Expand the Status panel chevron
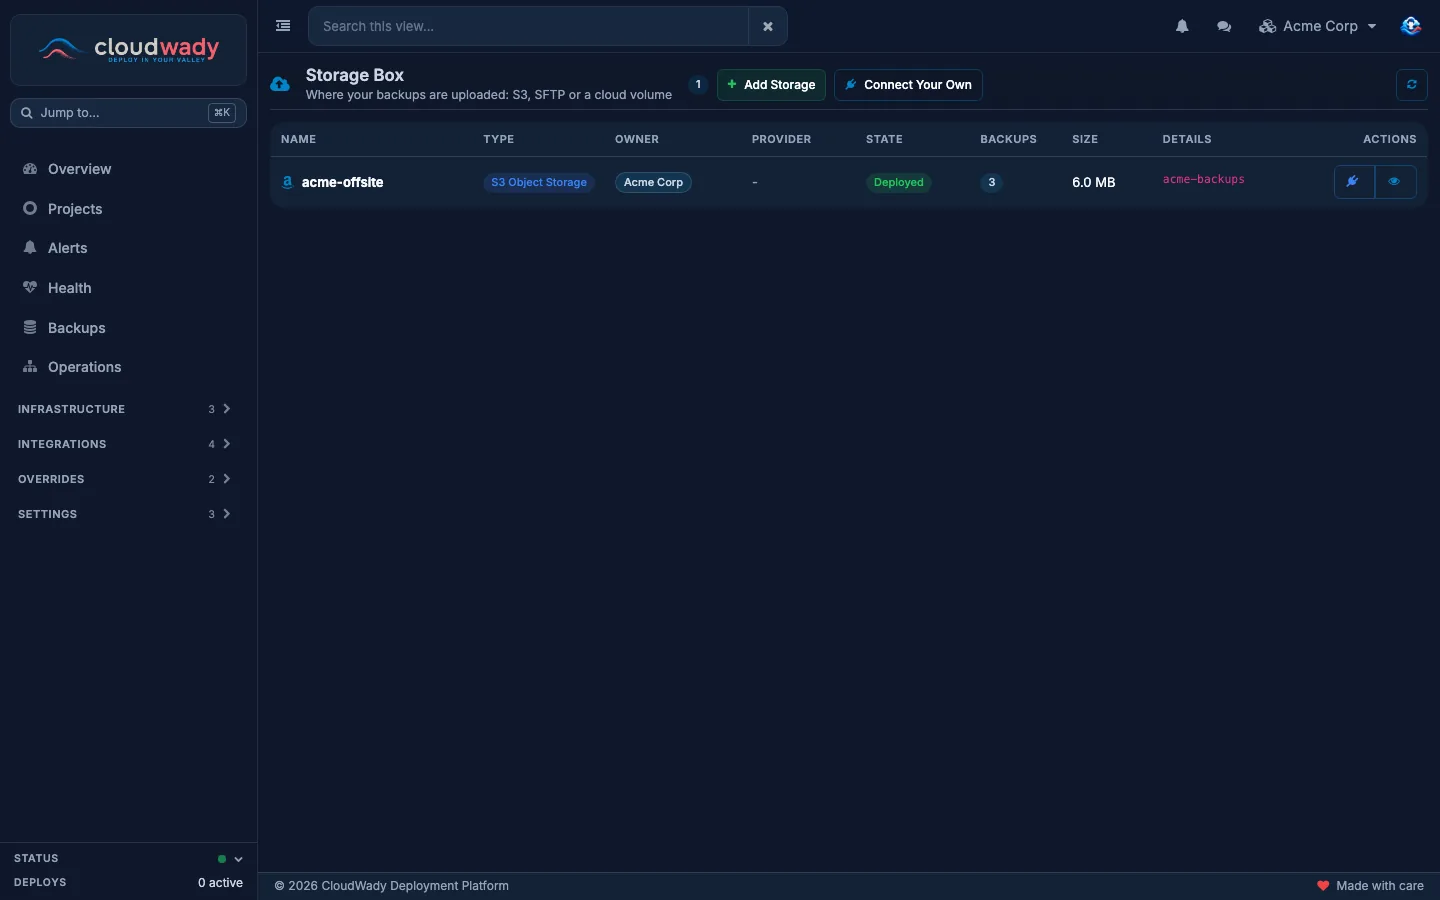Viewport: 1440px width, 900px height. click(238, 859)
